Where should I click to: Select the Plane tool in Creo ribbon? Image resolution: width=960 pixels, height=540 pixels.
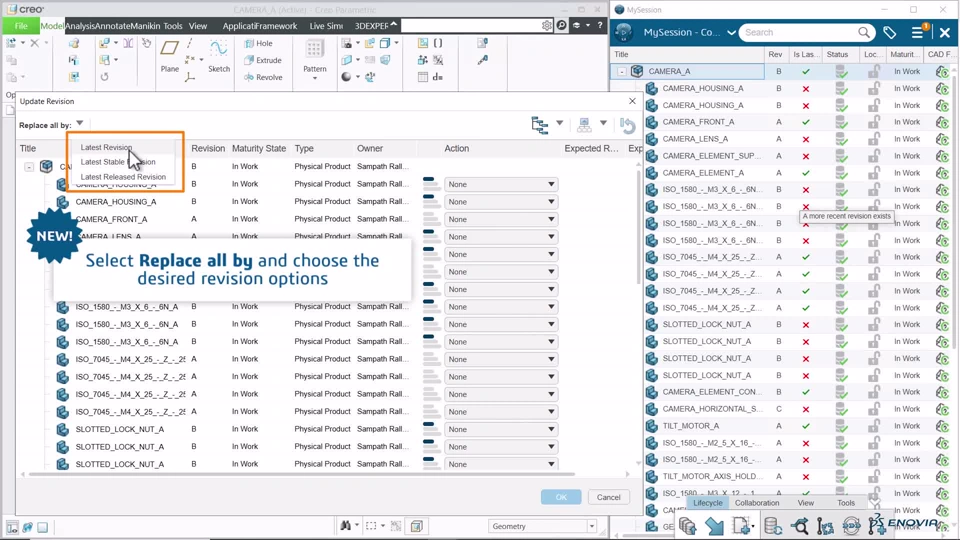170,56
